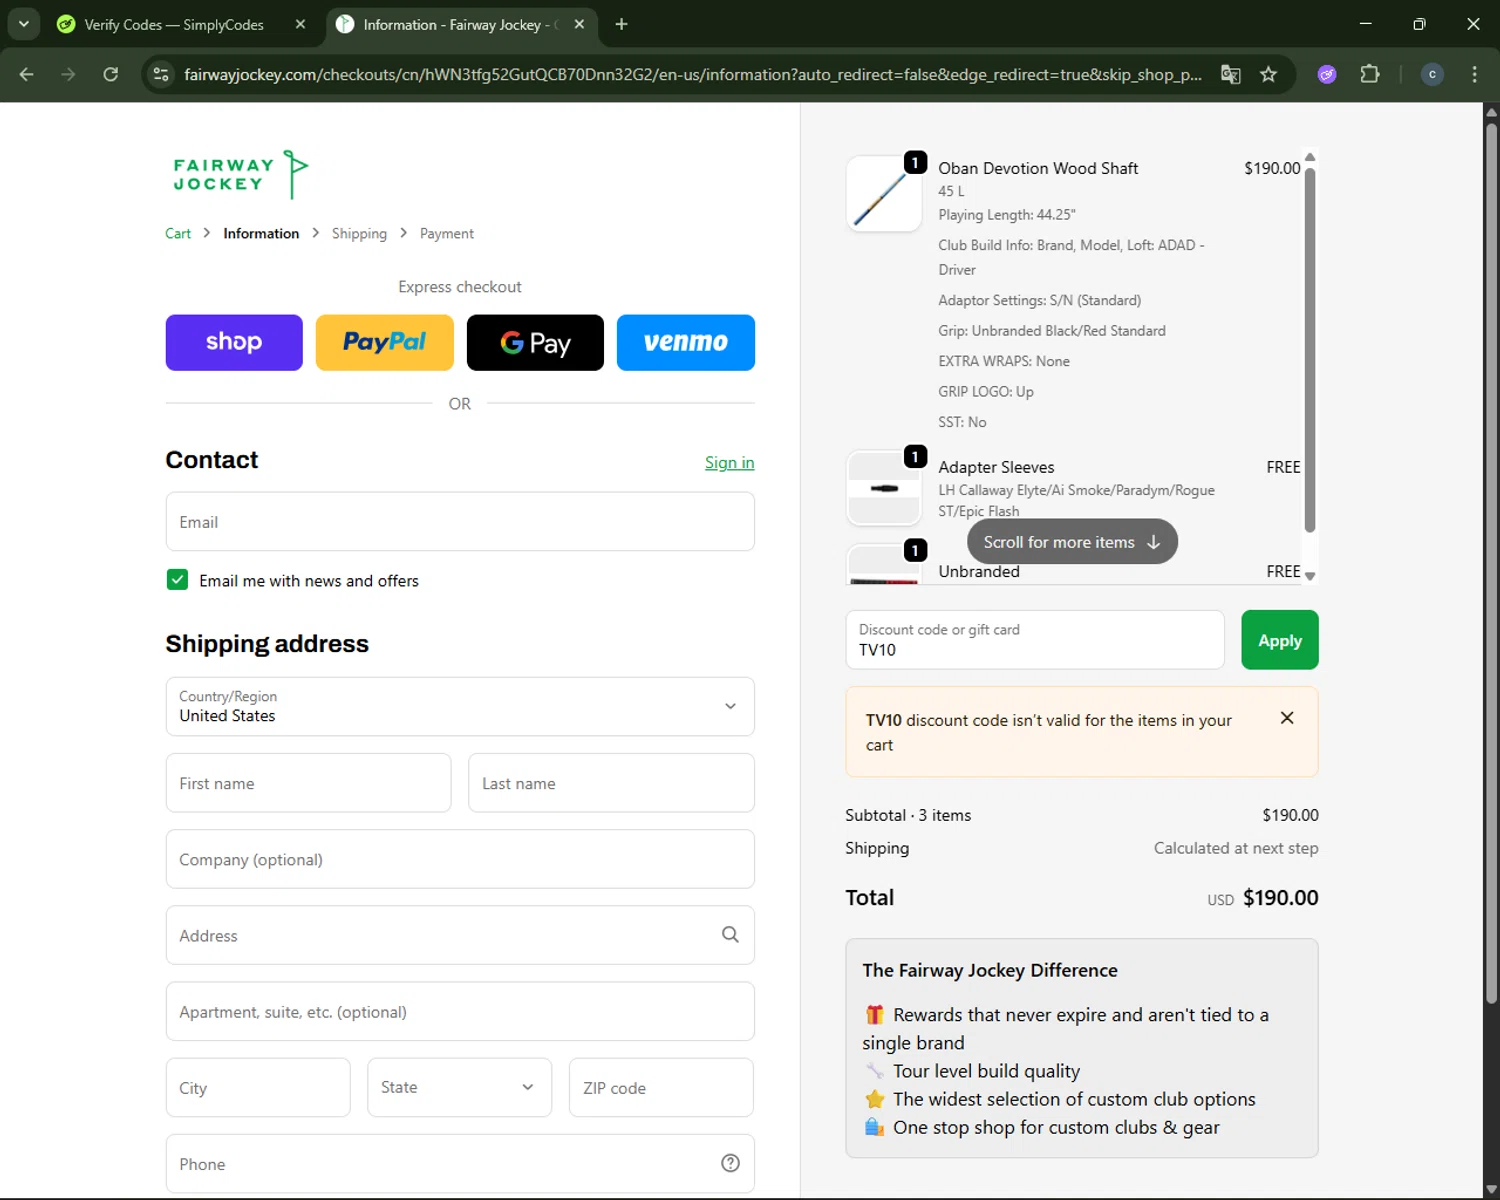Click the address search magnifier icon

[x=730, y=935]
